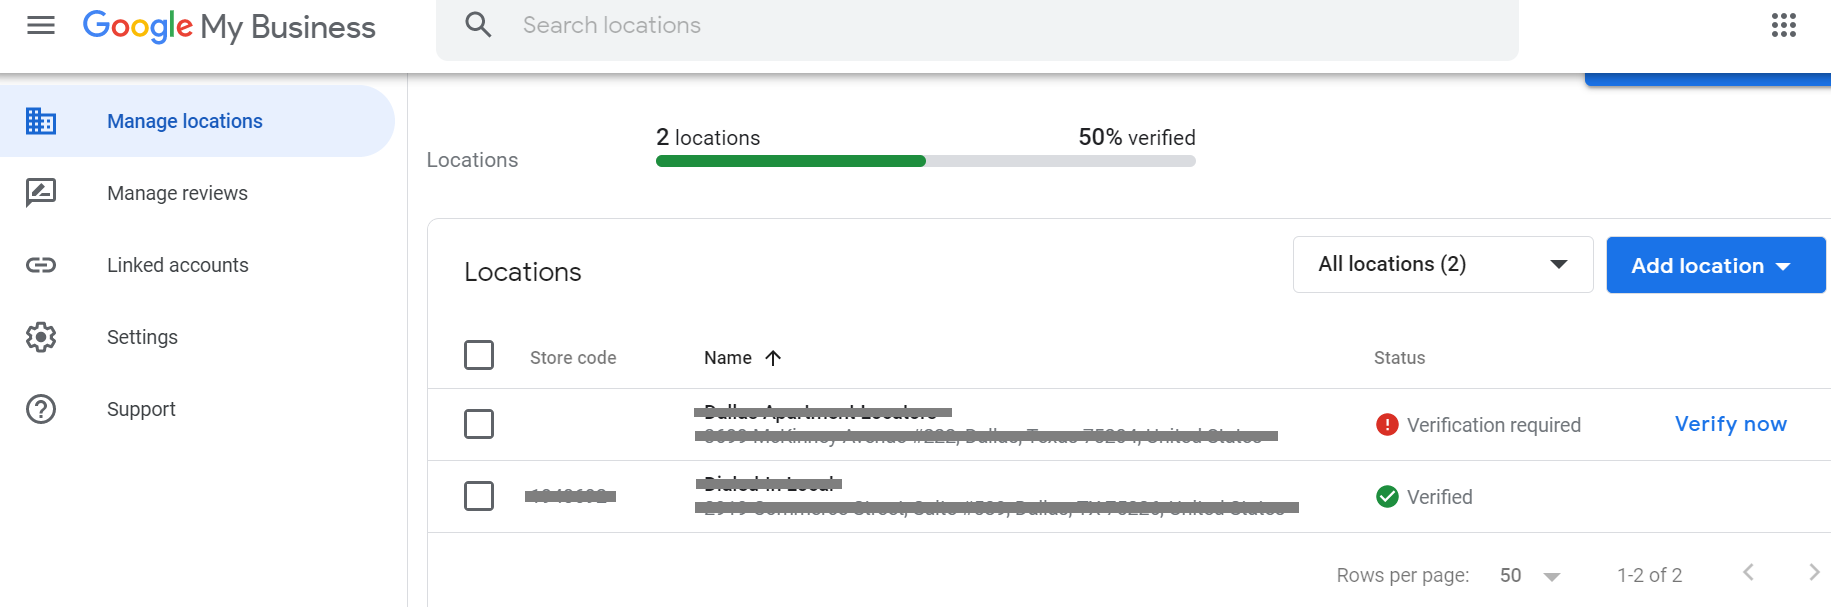Click the Linked accounts chain icon
The image size is (1831, 607).
click(x=41, y=265)
